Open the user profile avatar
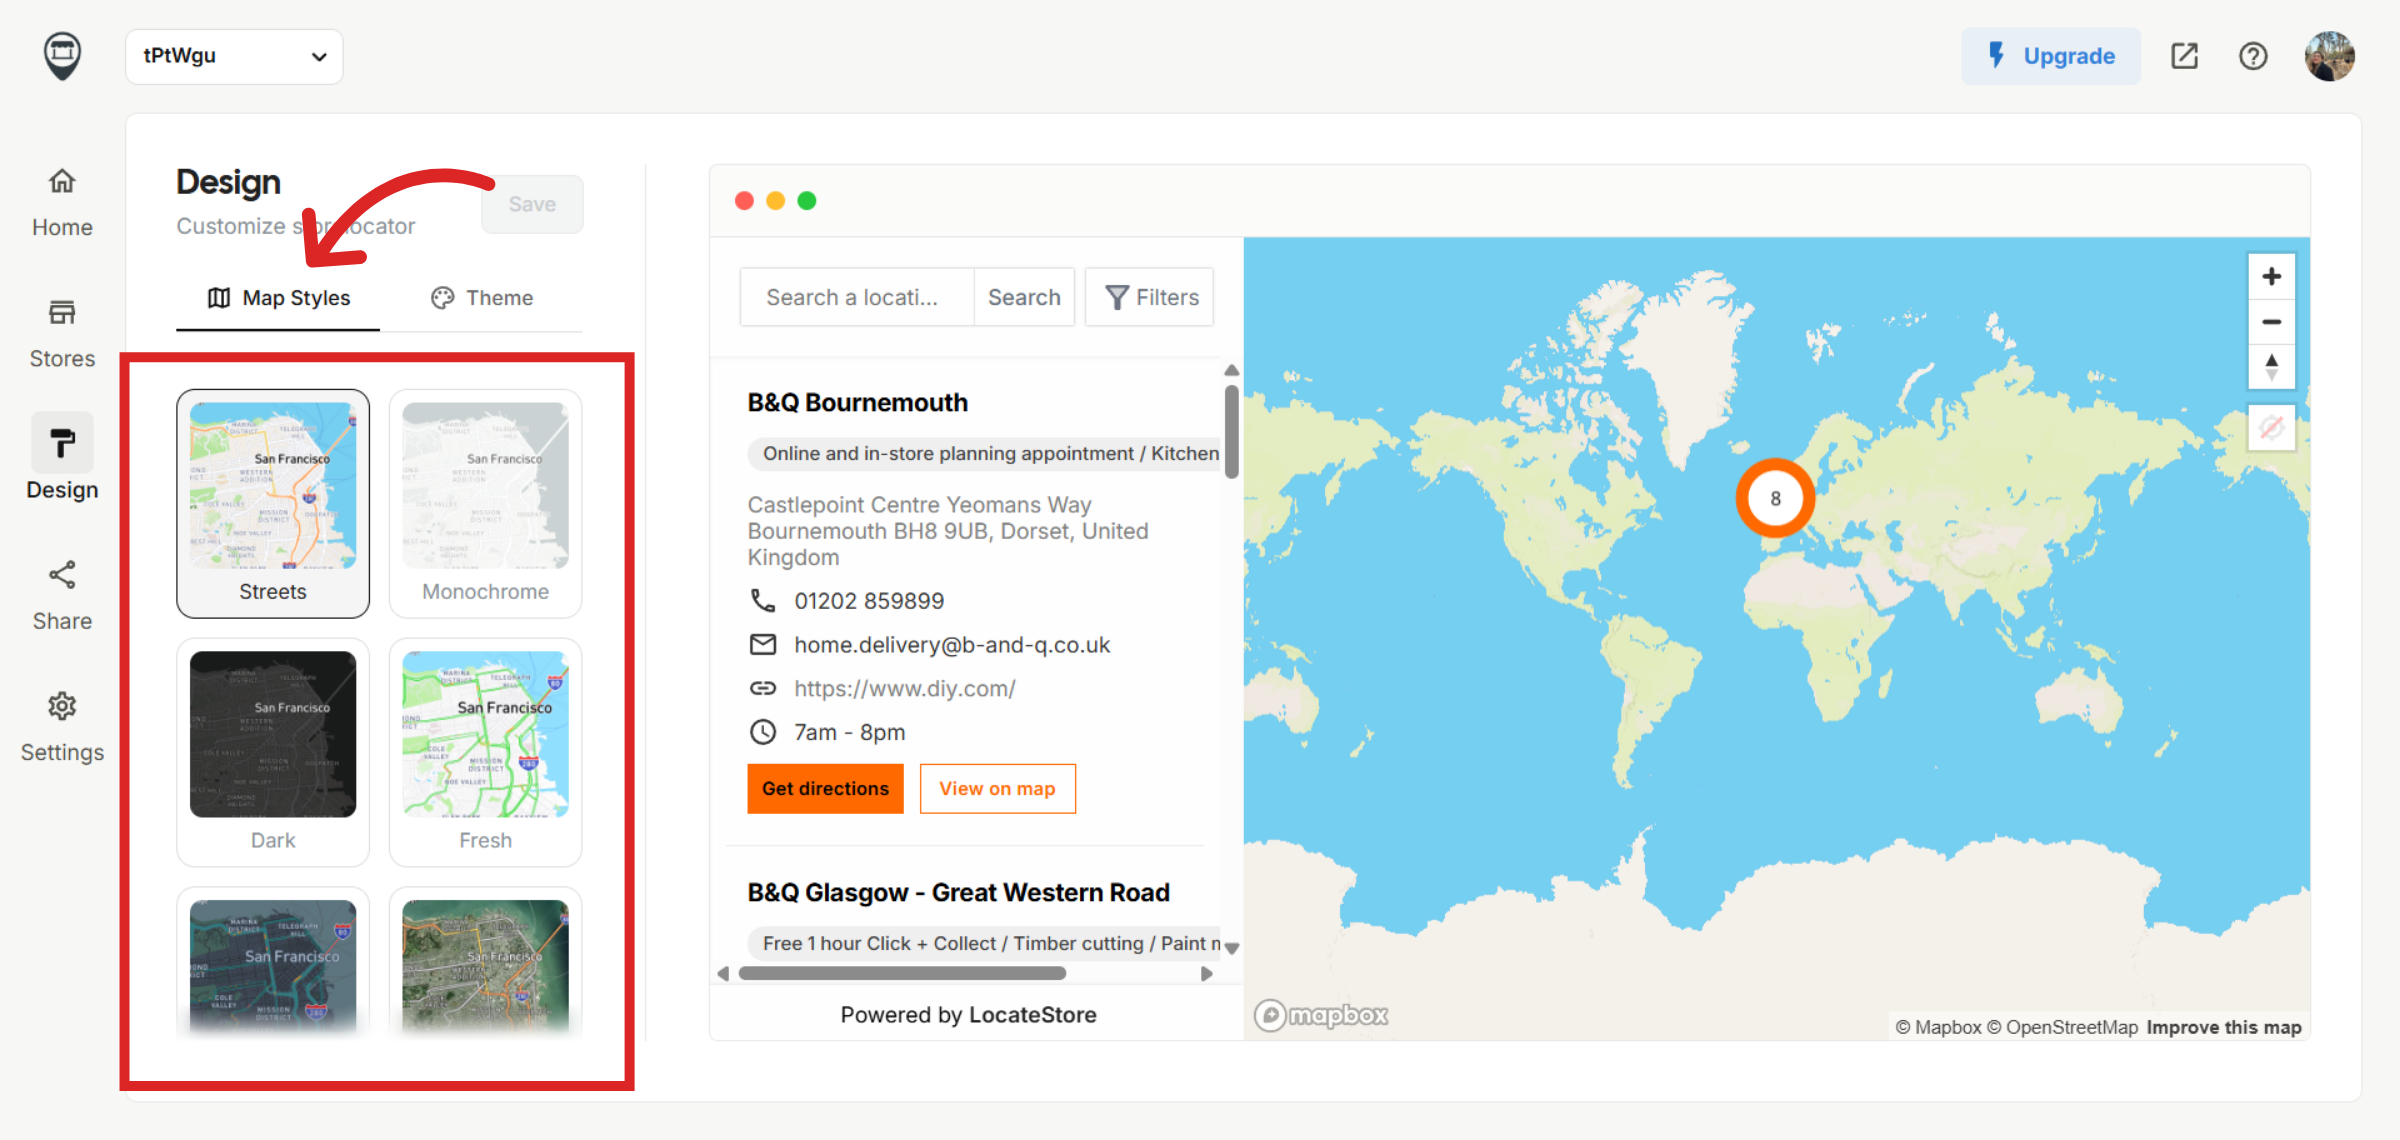 tap(2330, 56)
